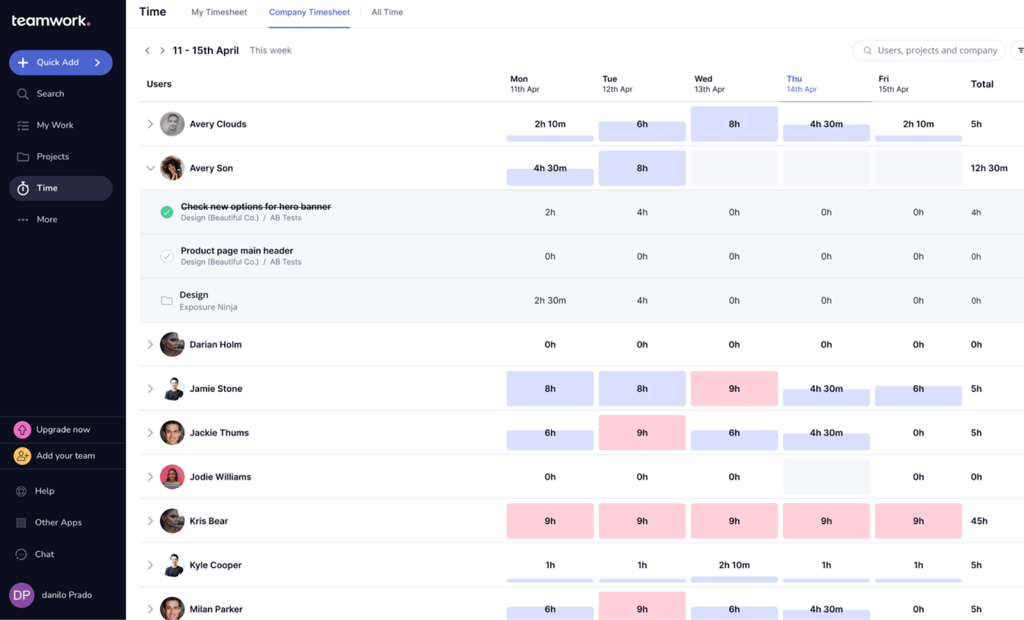Image resolution: width=1024 pixels, height=620 pixels.
Task: Expand Jamie Stone's timesheet details
Action: [x=151, y=388]
